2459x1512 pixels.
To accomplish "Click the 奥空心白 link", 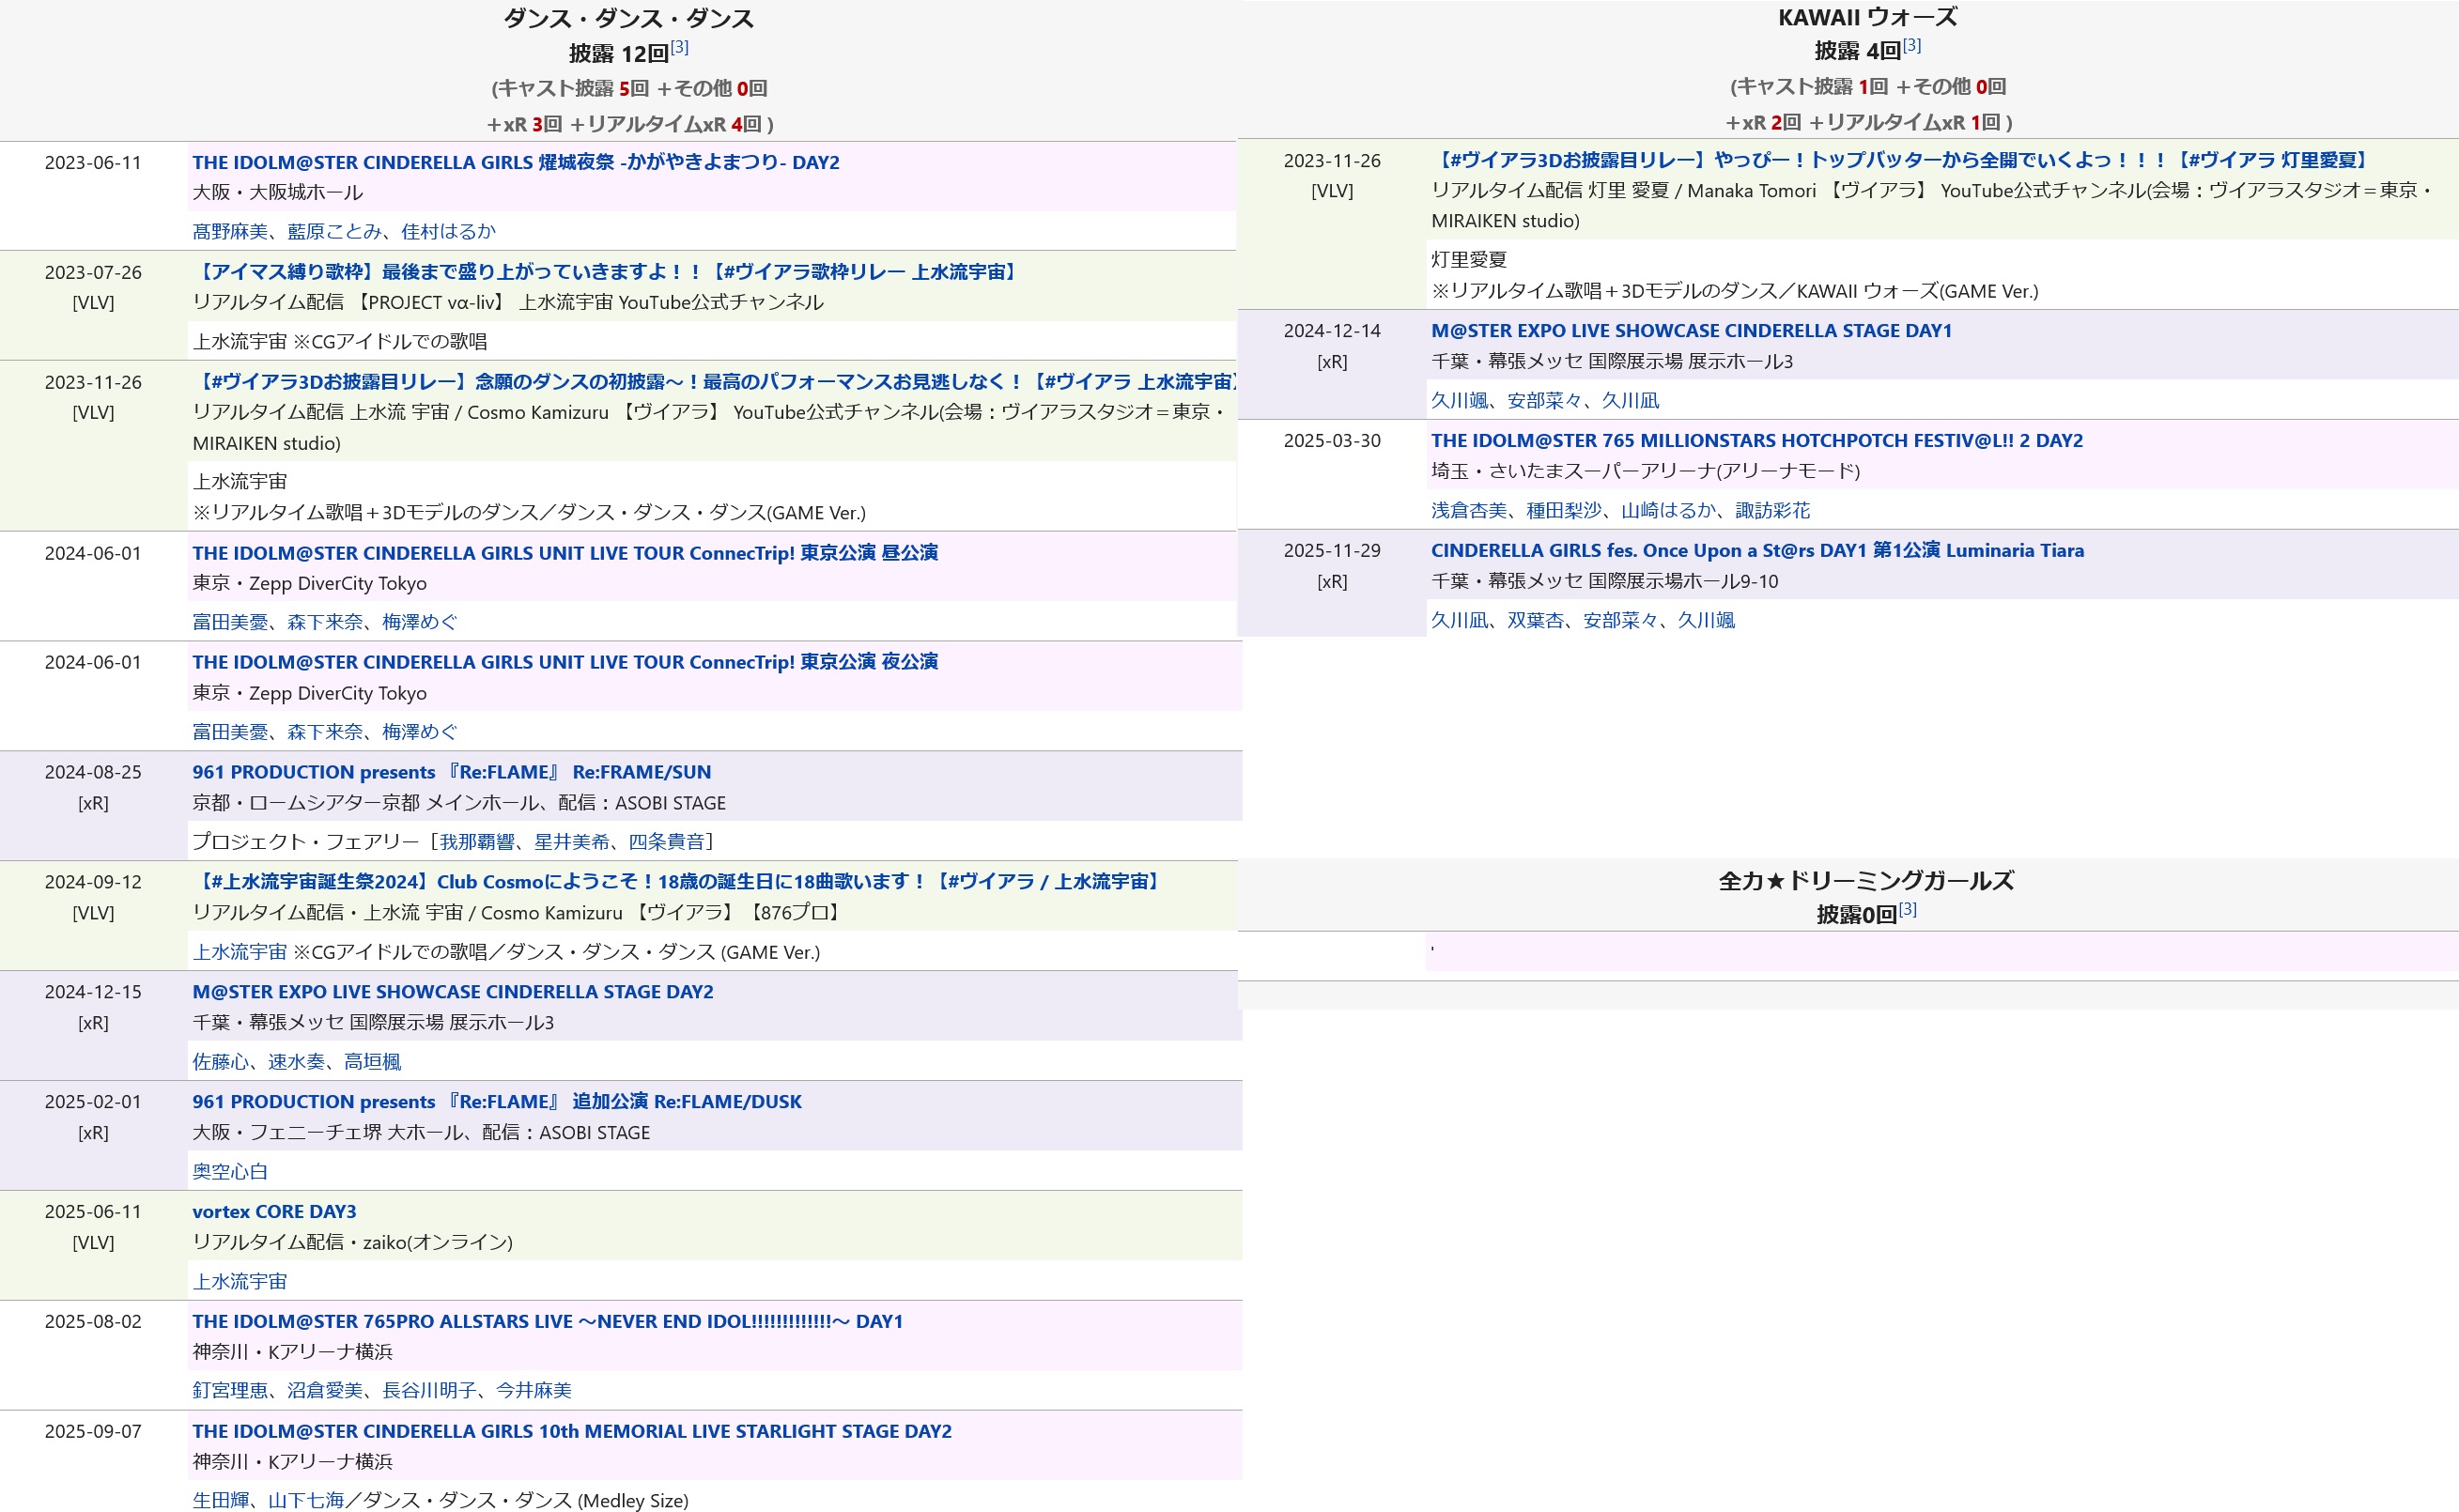I will (230, 1172).
